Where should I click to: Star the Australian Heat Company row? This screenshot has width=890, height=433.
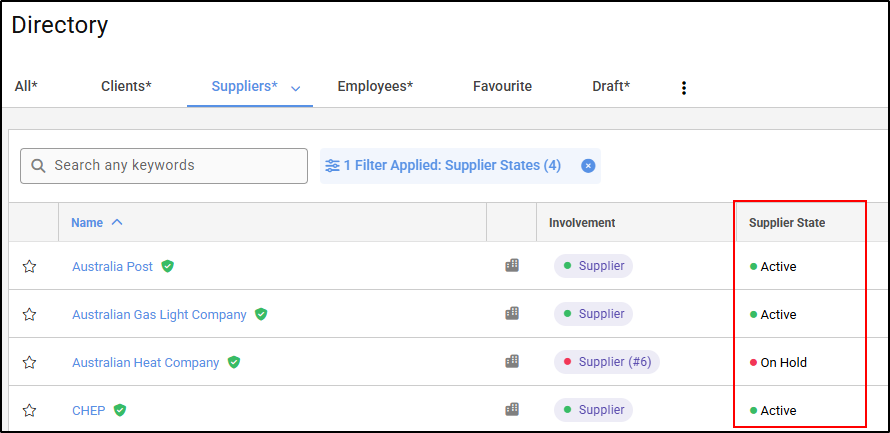(x=29, y=362)
